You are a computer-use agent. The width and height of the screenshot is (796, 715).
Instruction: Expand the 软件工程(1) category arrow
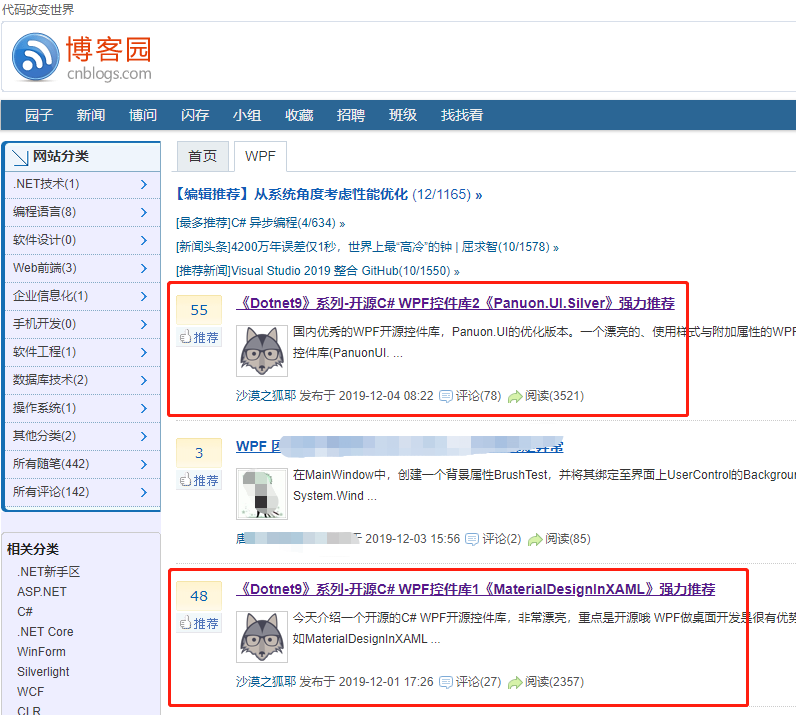[x=144, y=352]
